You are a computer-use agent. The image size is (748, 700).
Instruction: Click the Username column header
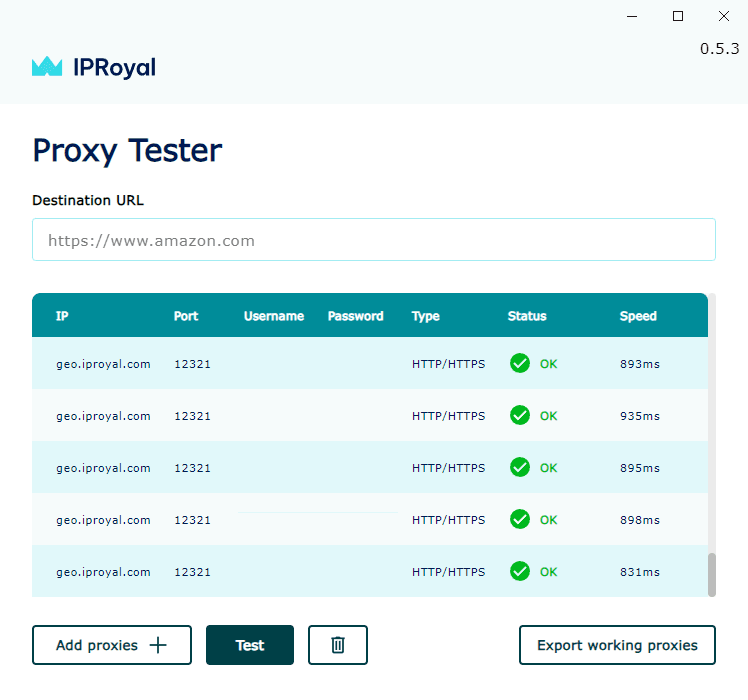(x=274, y=316)
